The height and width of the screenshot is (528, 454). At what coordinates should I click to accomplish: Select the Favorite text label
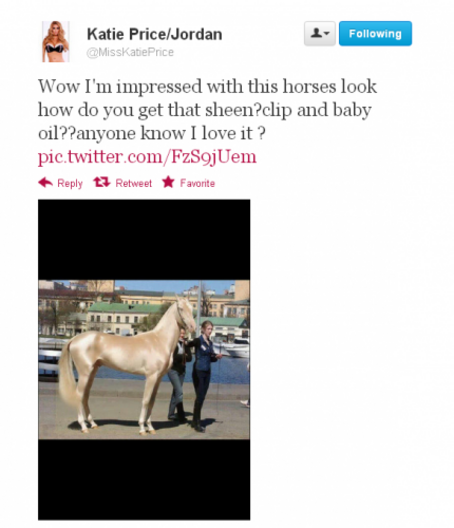pos(197,183)
